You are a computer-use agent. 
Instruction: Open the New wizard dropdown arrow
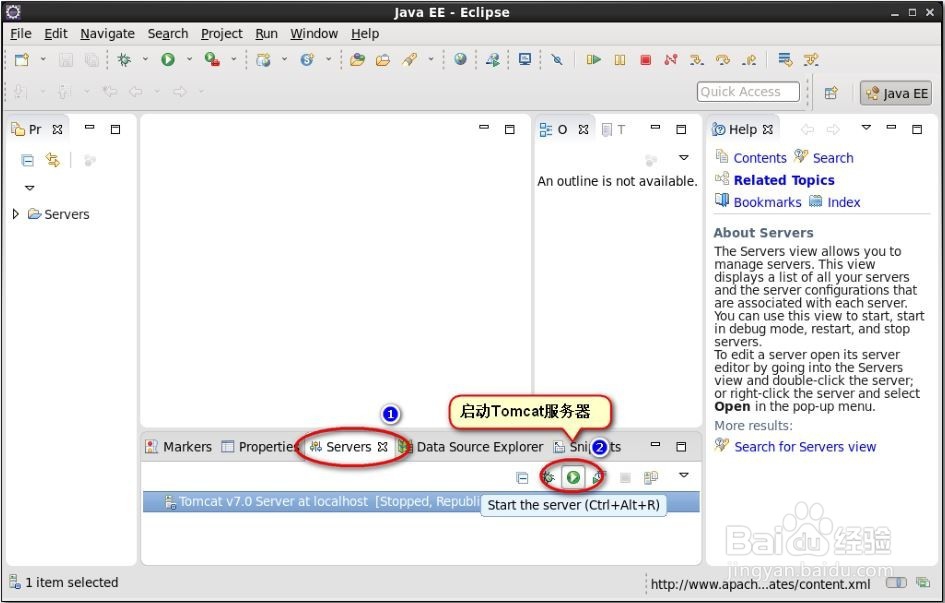point(43,59)
